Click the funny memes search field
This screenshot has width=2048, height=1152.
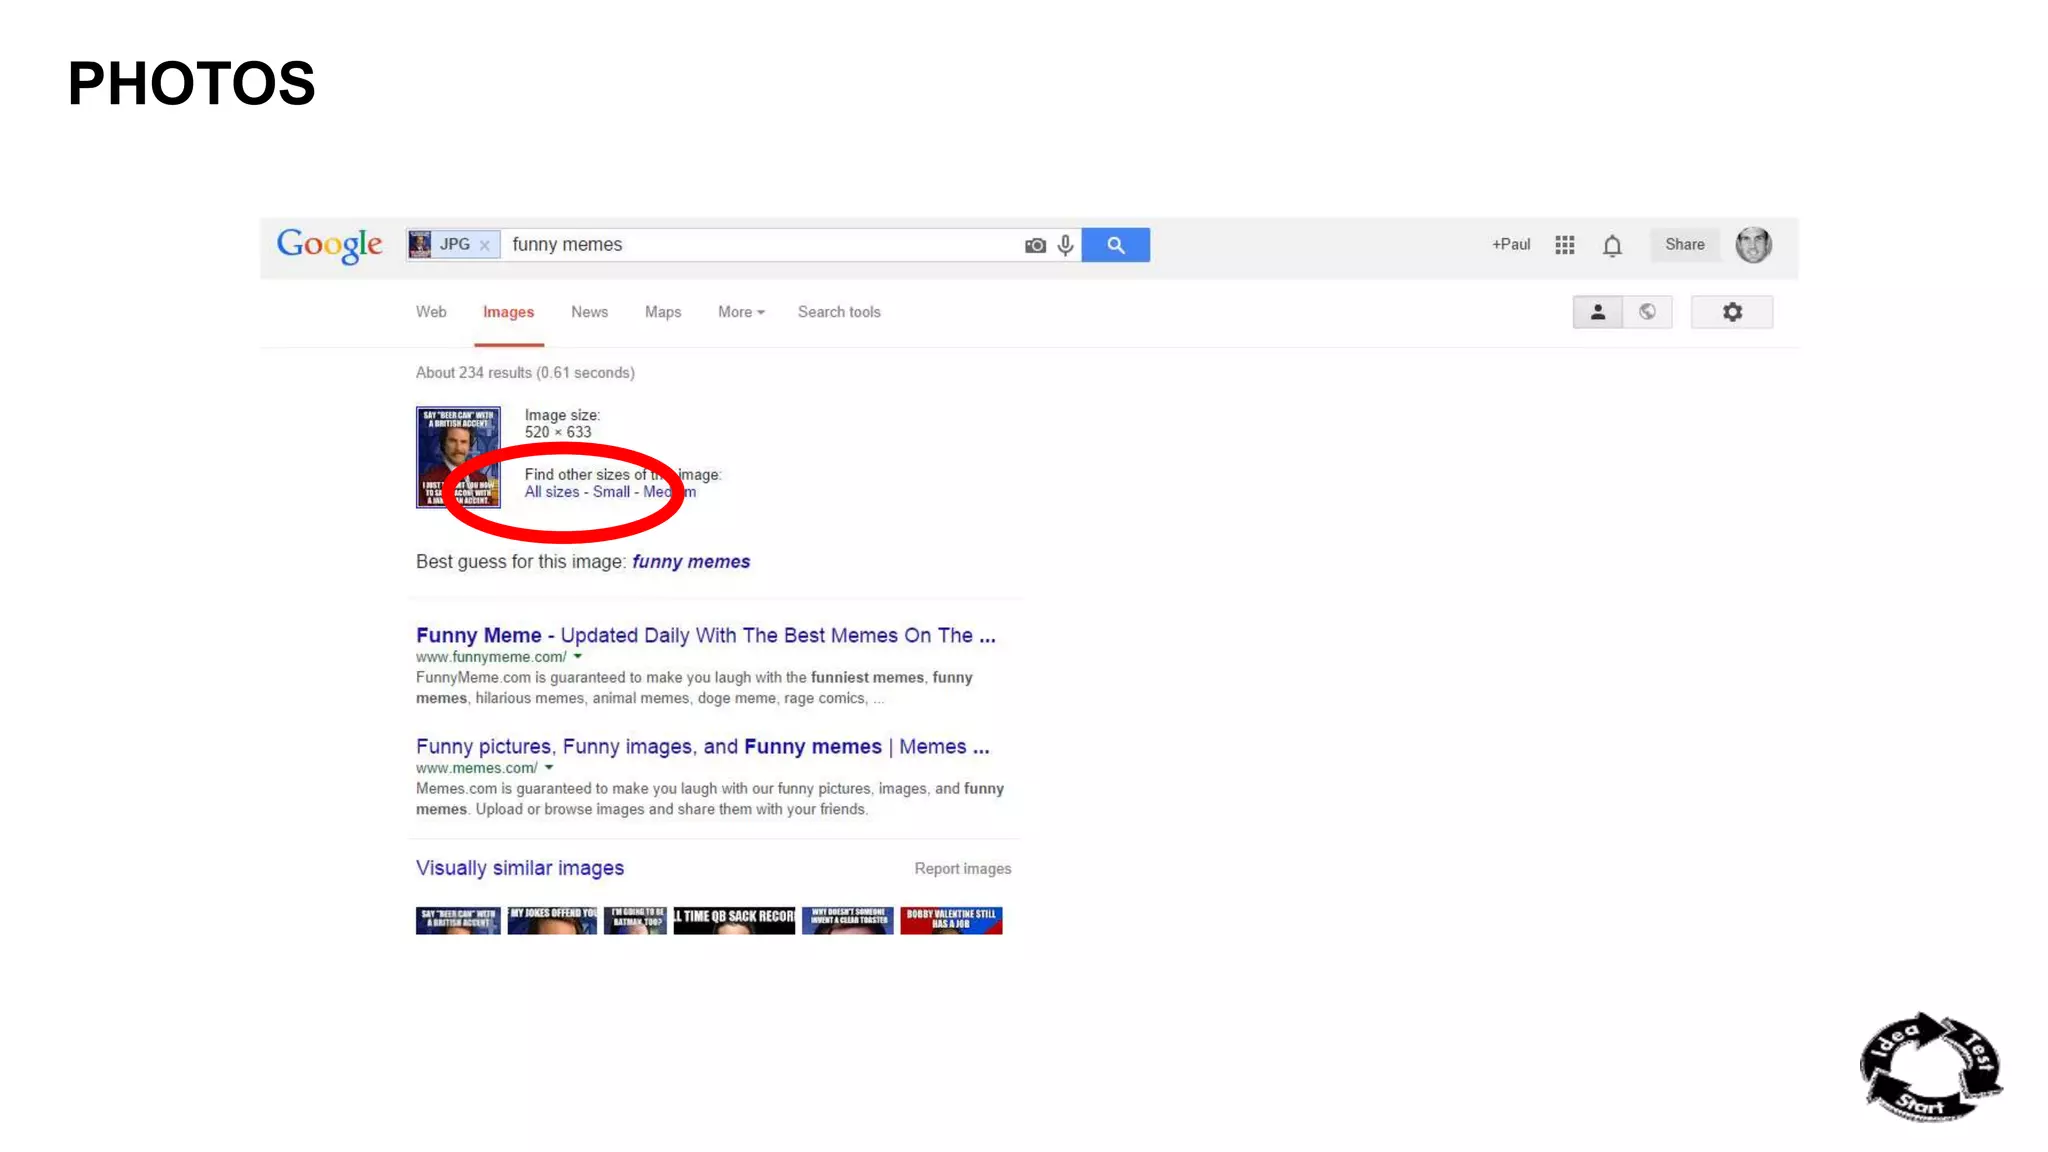[760, 245]
